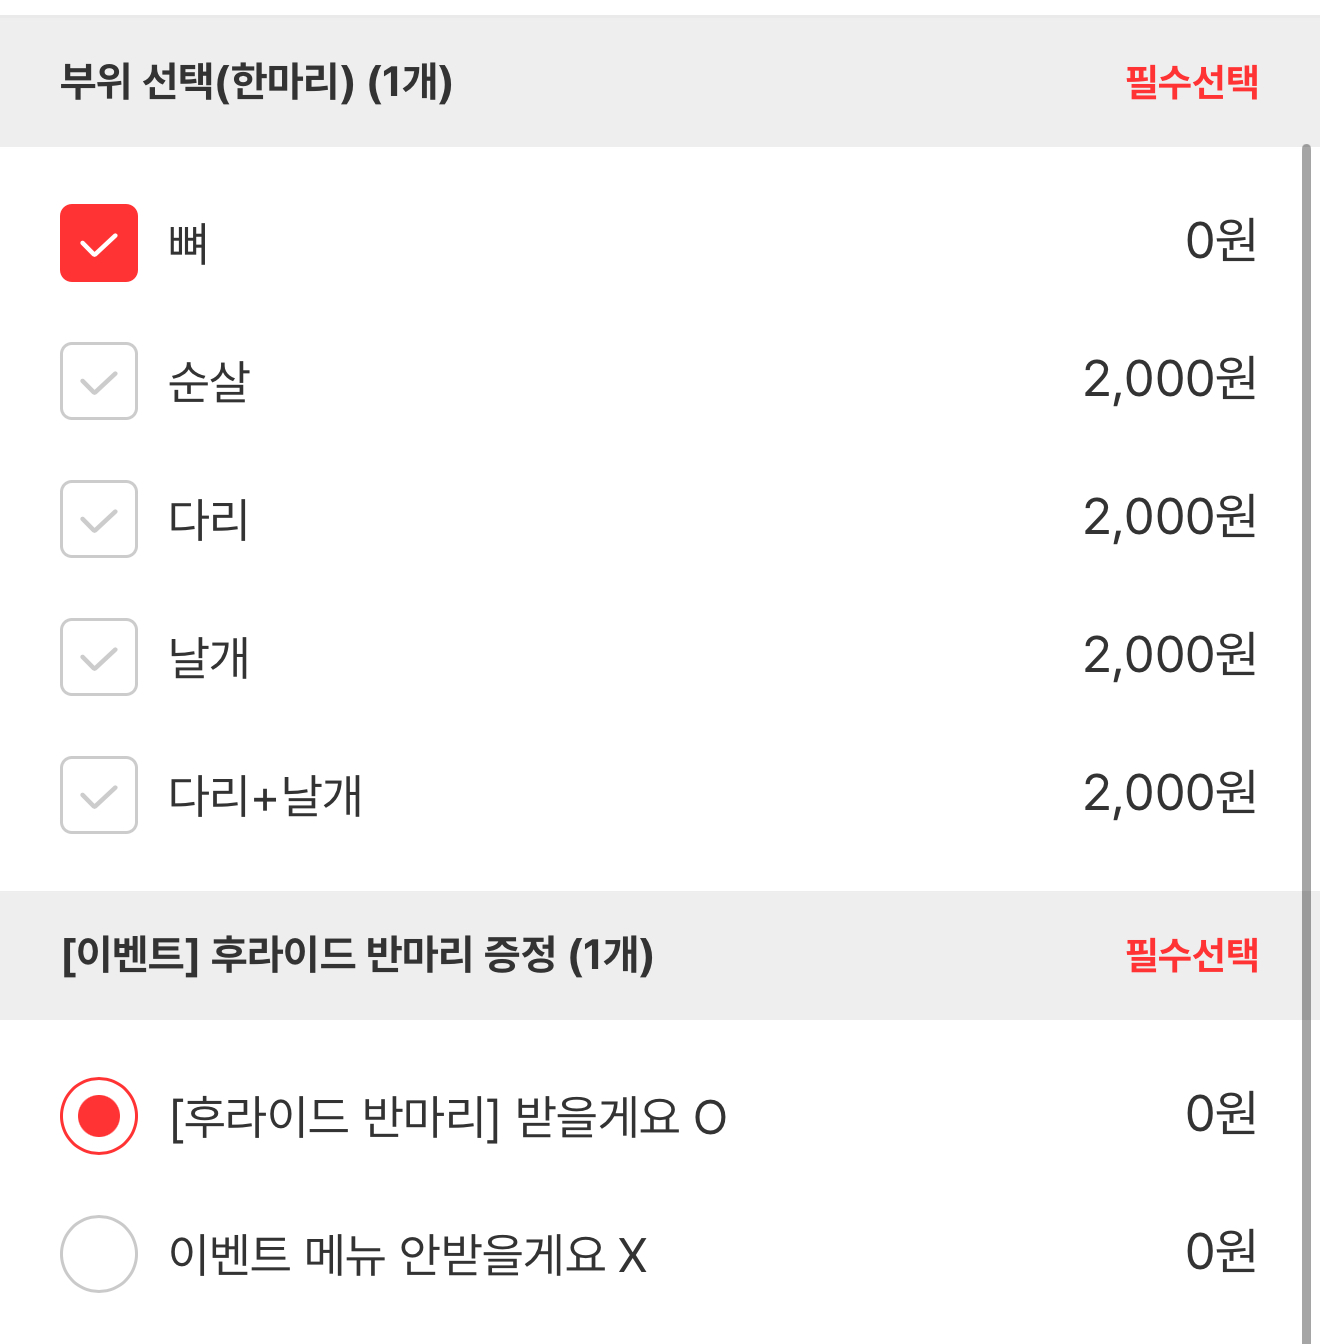Check the 다리+날개 option checkbox
The width and height of the screenshot is (1320, 1344).
pyautogui.click(x=99, y=795)
